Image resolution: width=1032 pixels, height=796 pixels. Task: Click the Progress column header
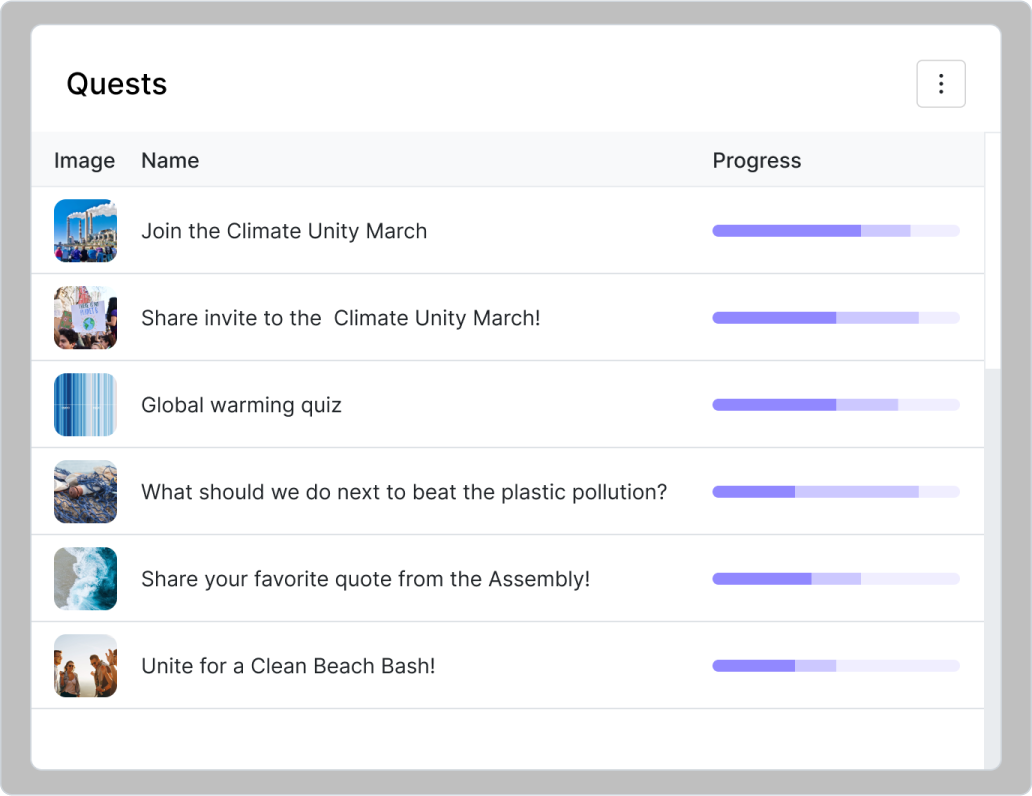coord(756,161)
